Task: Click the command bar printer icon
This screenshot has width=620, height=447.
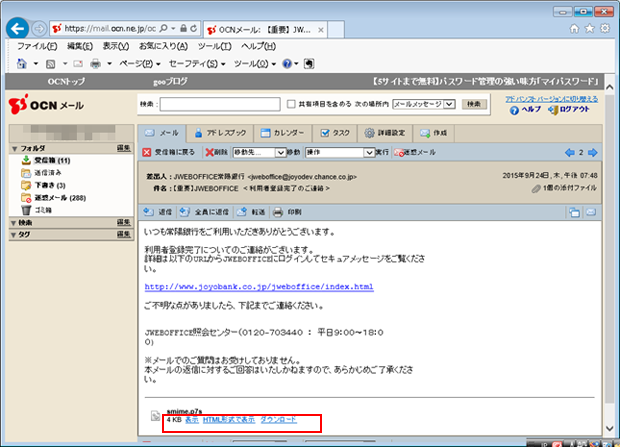Action: 95,63
